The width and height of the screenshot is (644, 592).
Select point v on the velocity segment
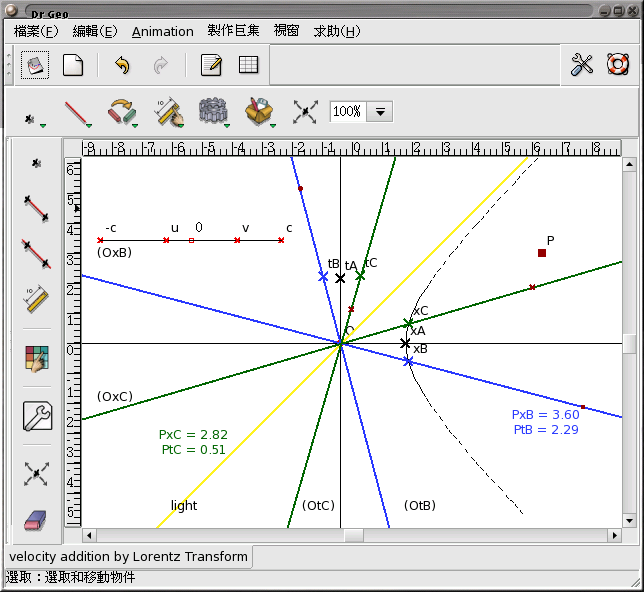click(x=237, y=240)
